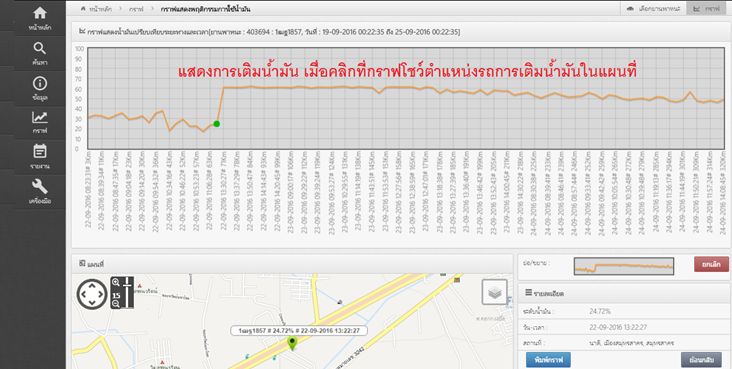Select the เลือกยานพาหนะ vehicle tab at top right
Image resolution: width=732 pixels, height=369 pixels.
coord(654,9)
